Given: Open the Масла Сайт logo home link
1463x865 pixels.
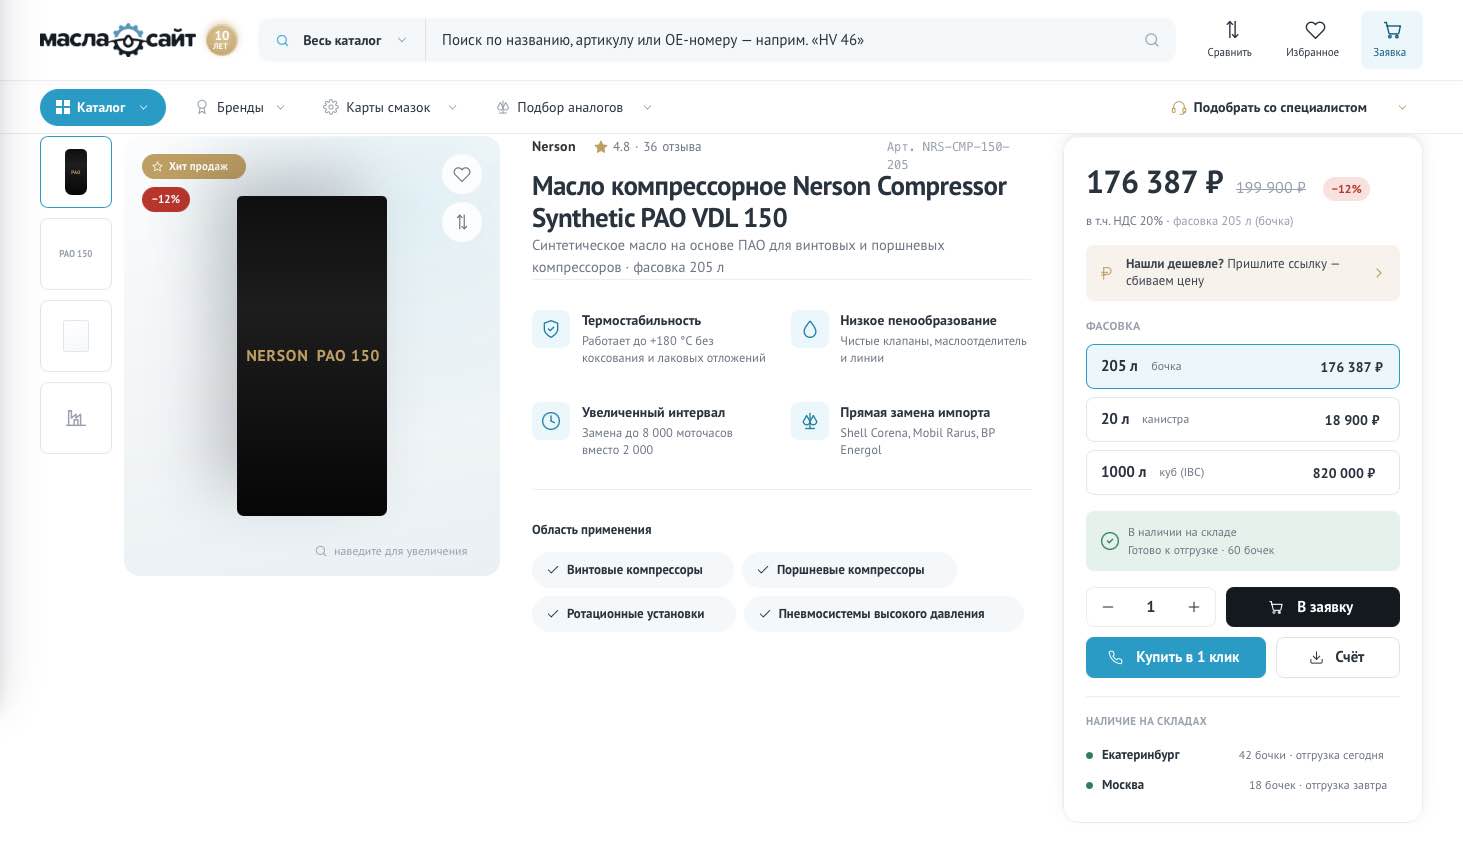Looking at the screenshot, I should [117, 40].
